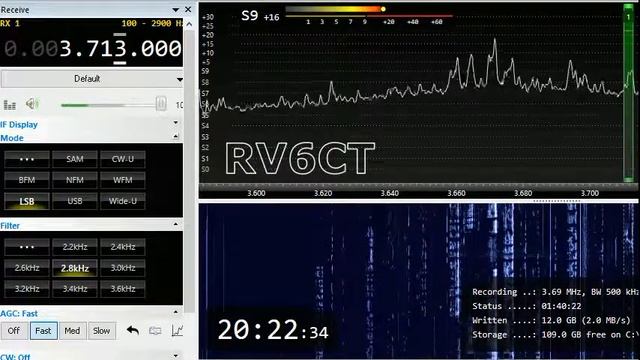
Task: Open the Receive panel dropdown arrow
Action: (x=176, y=9)
